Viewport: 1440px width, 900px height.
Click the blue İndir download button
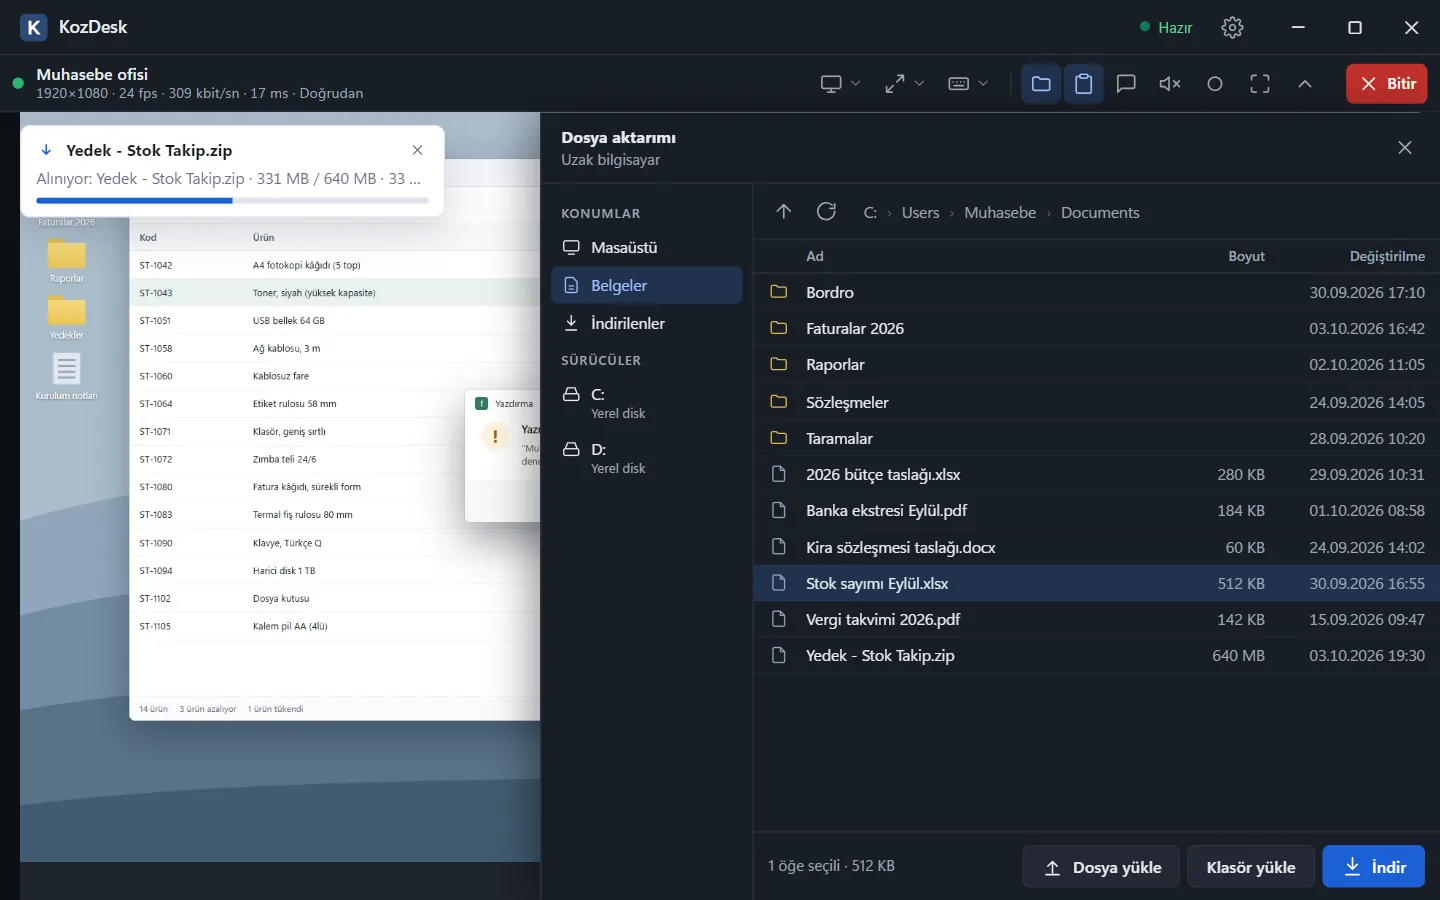1373,867
